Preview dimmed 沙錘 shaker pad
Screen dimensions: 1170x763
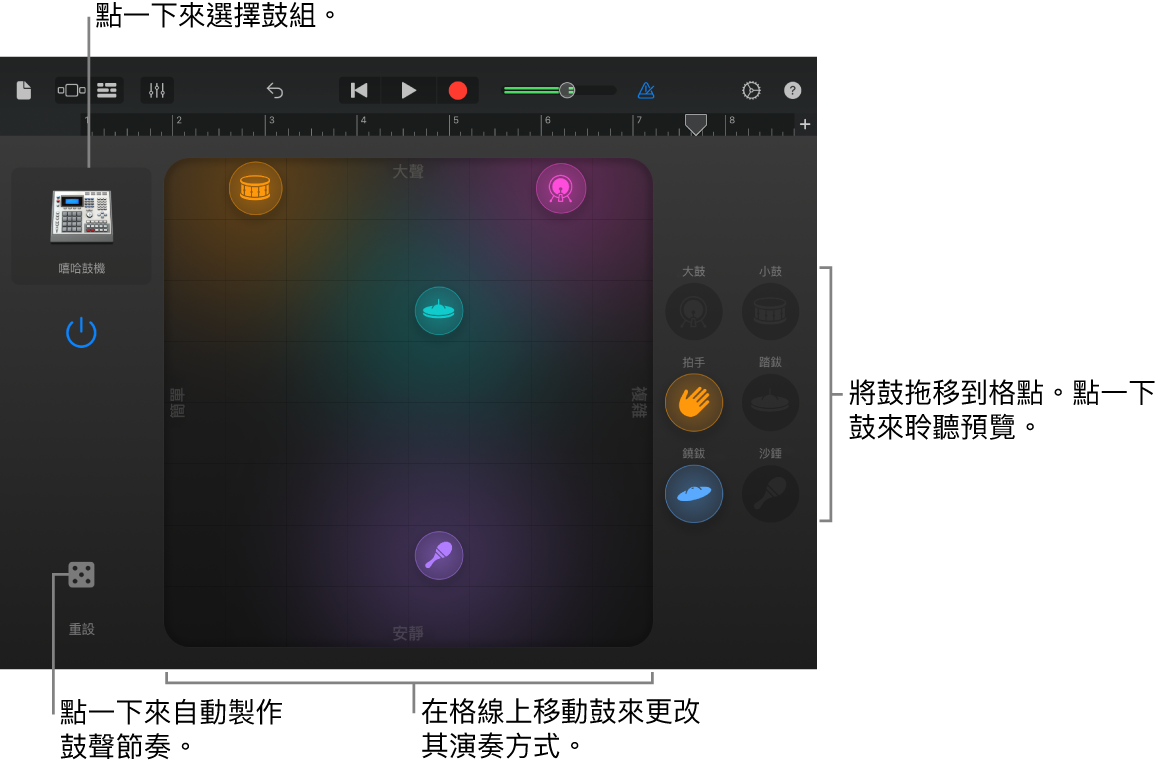click(x=770, y=494)
